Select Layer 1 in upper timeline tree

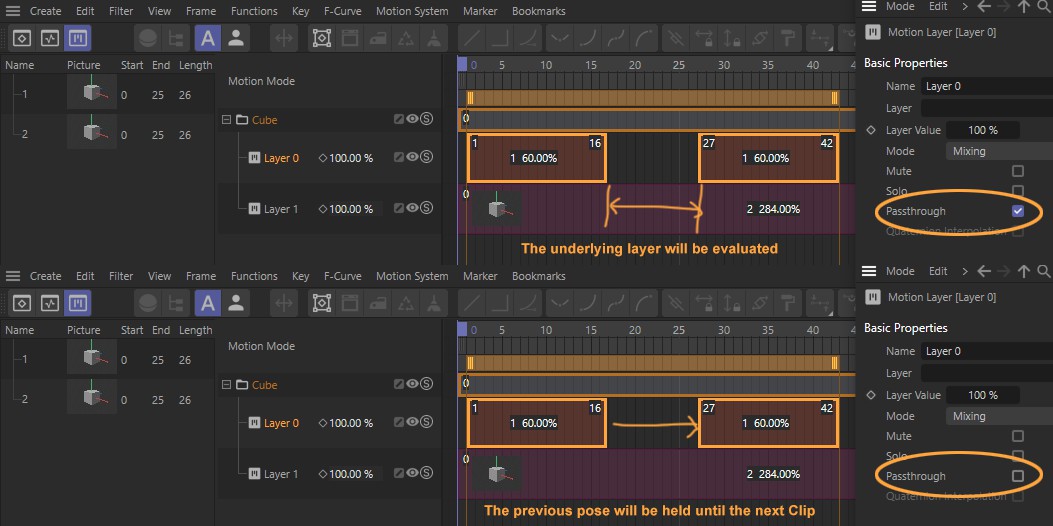(x=281, y=209)
